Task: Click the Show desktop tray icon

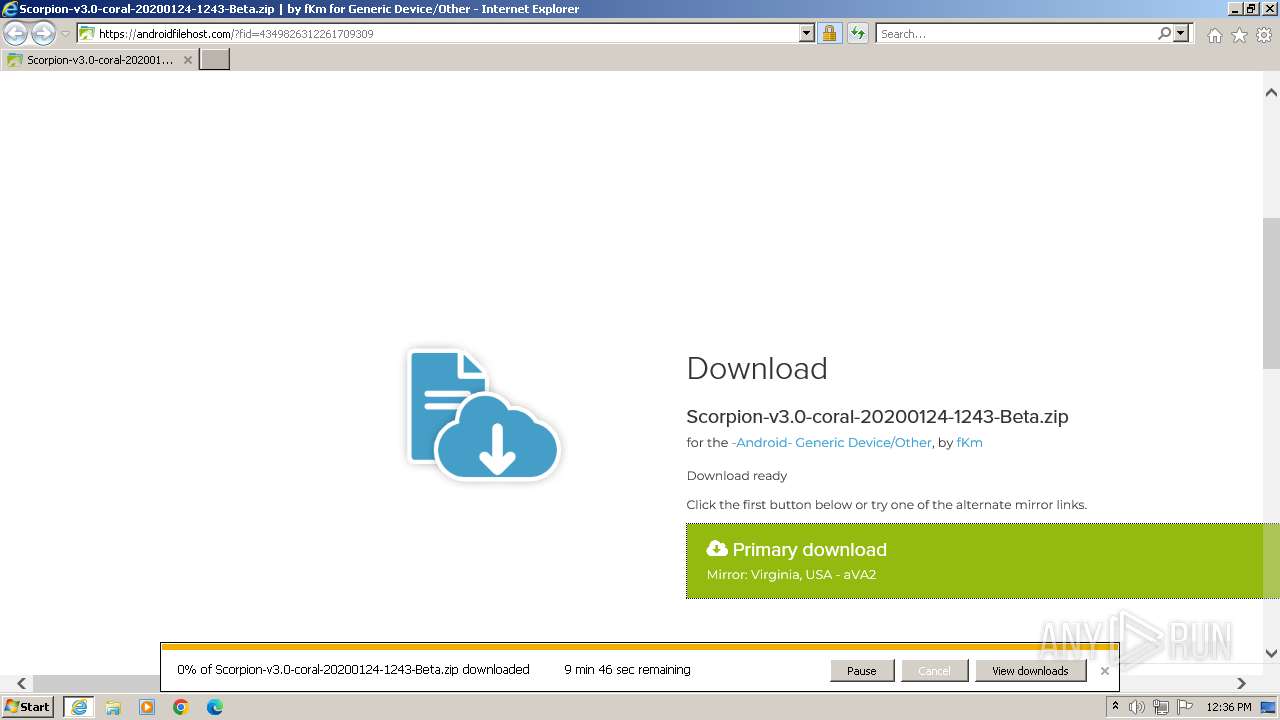Action: coord(1268,707)
